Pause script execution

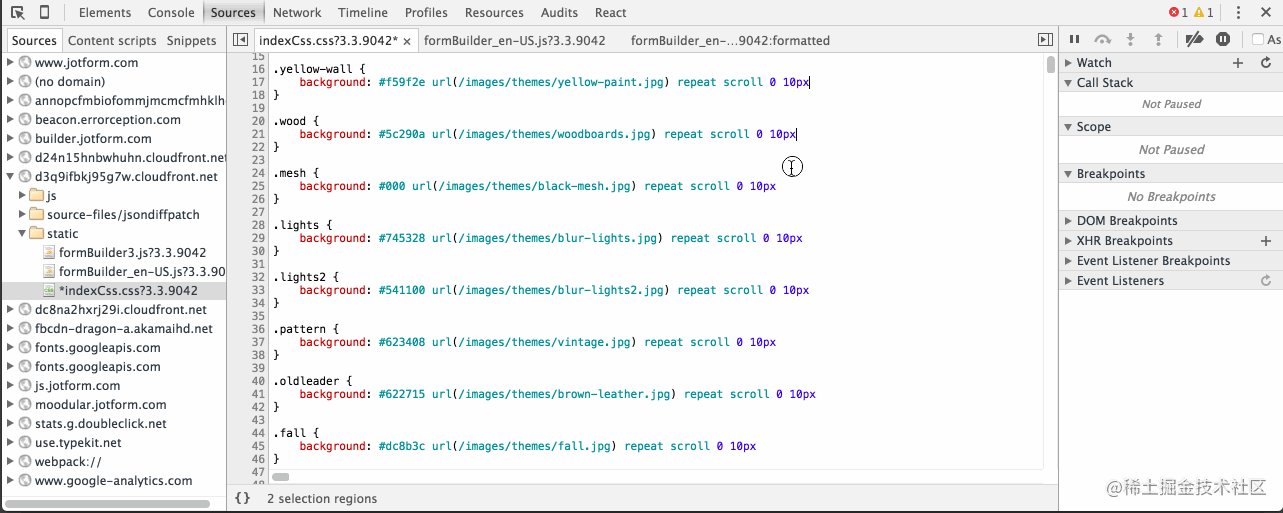[1075, 40]
